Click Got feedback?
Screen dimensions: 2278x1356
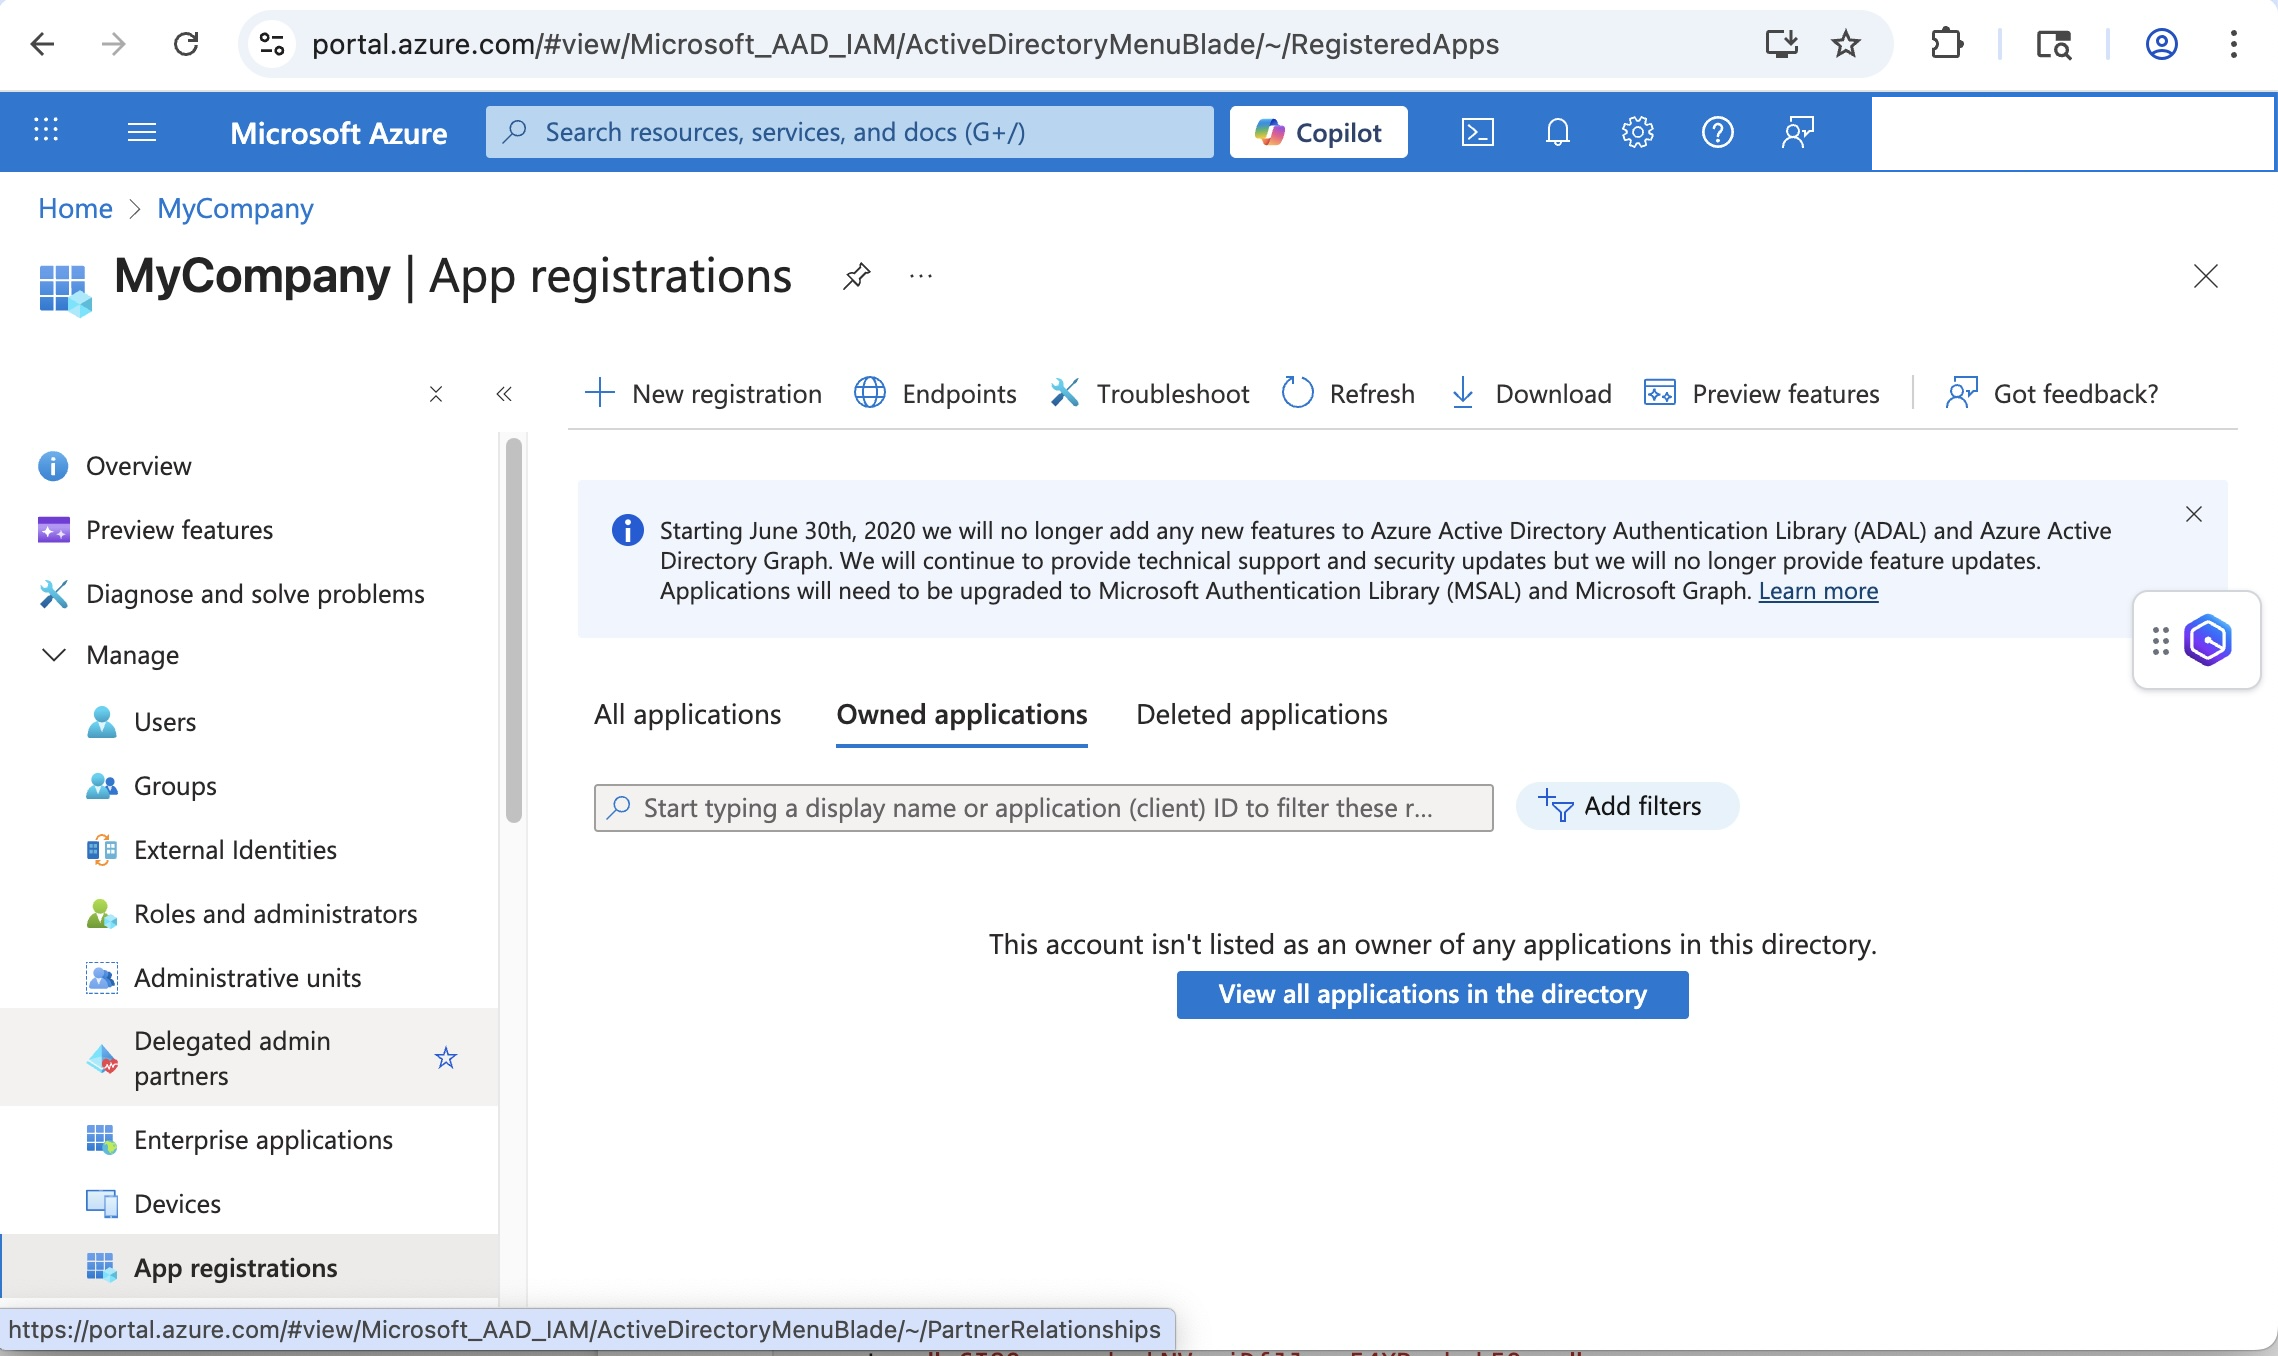[x=2052, y=394]
